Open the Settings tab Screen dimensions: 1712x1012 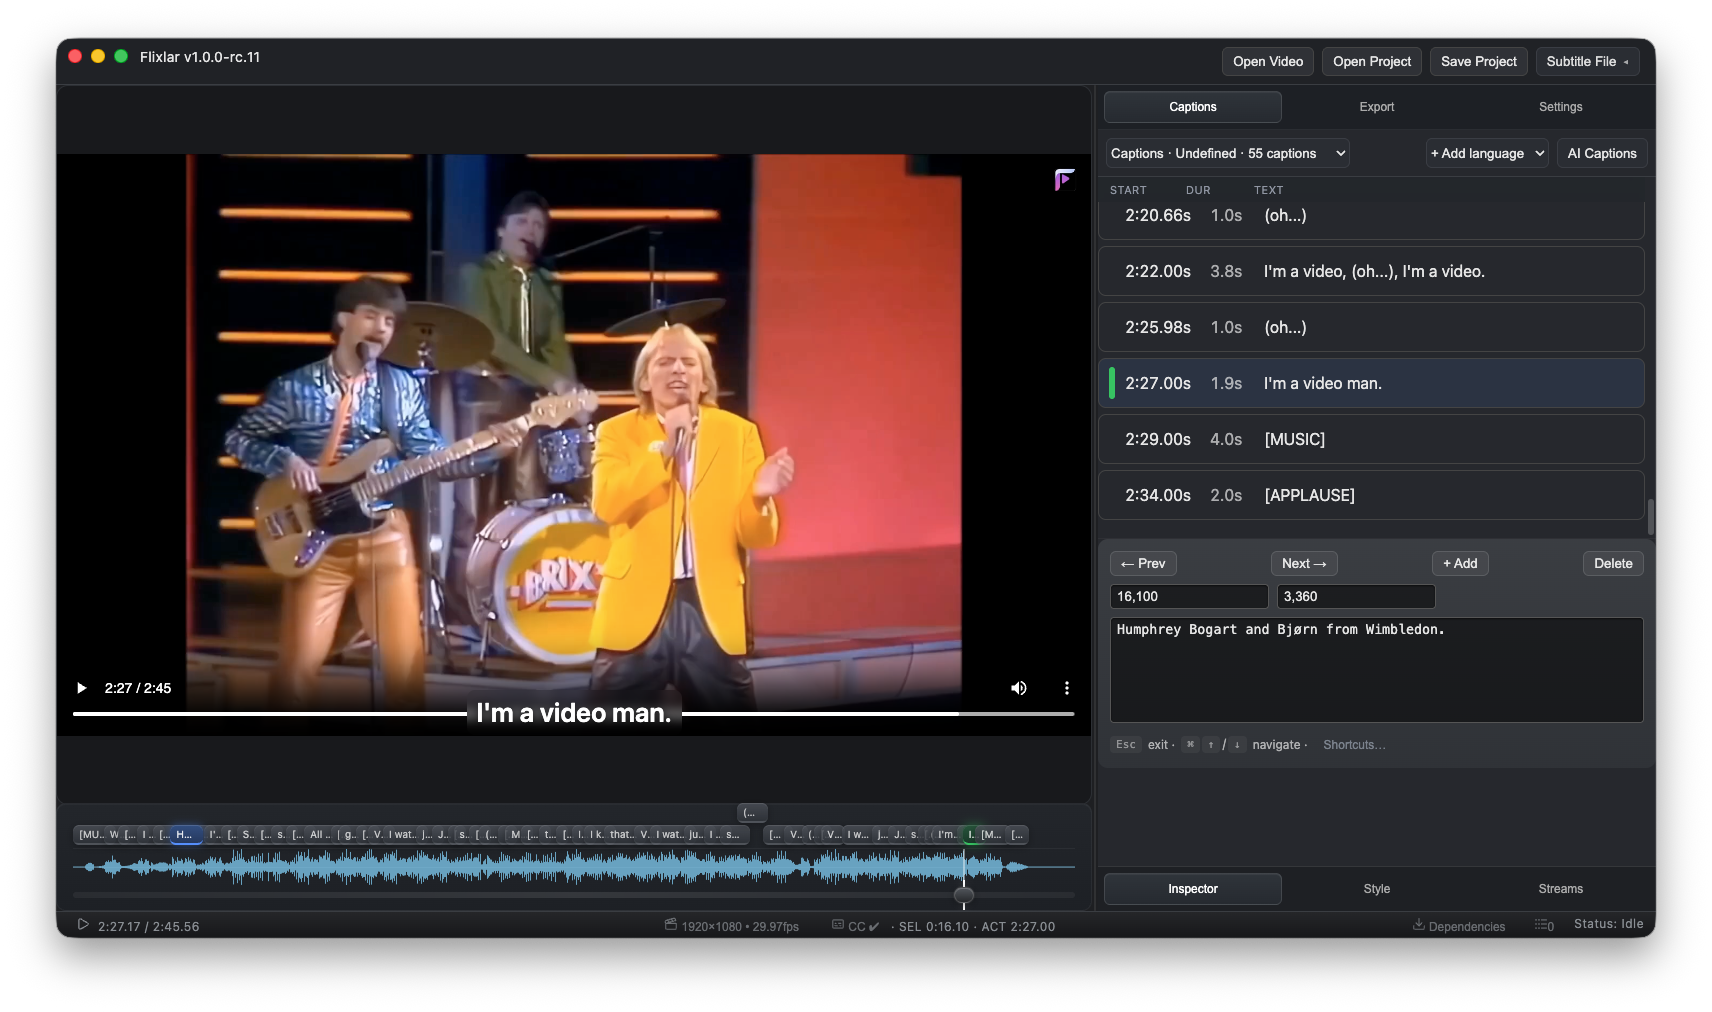pos(1560,107)
